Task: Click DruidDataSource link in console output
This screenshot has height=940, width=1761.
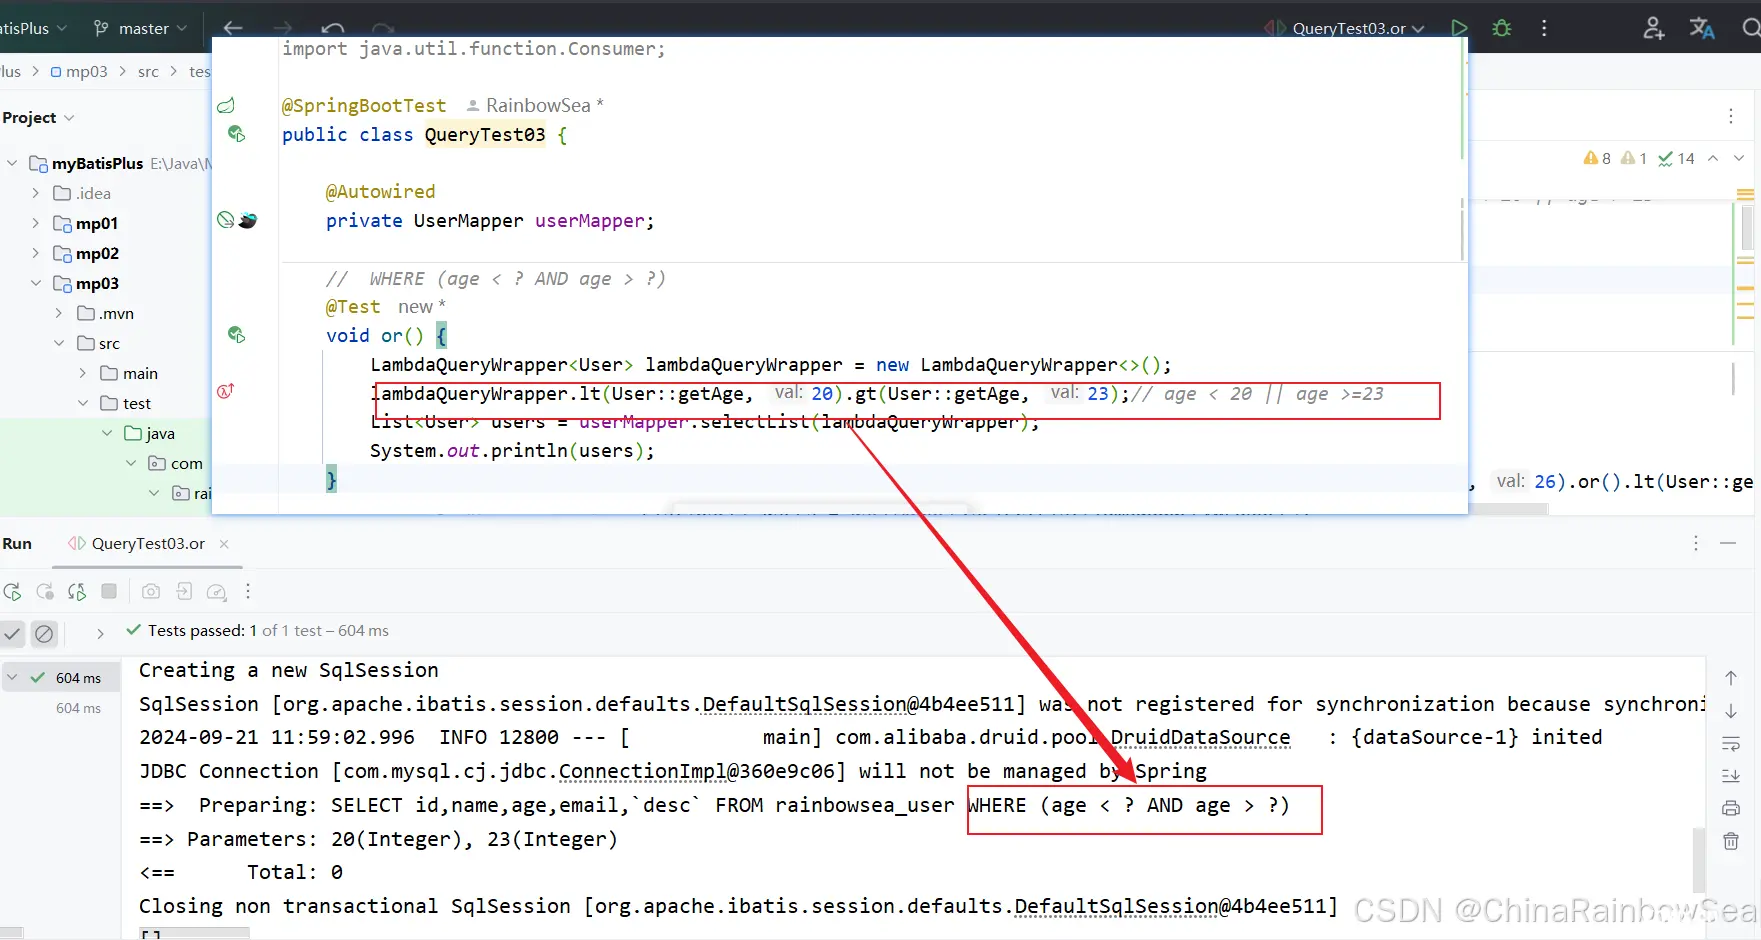Action: point(1201,737)
